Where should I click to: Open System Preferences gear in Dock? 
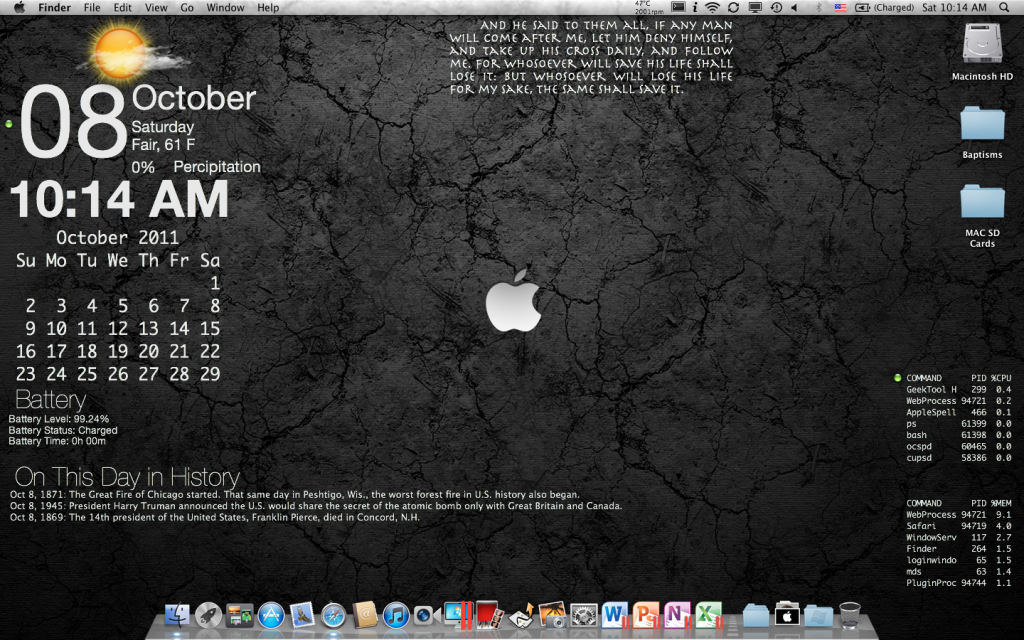pyautogui.click(x=583, y=616)
